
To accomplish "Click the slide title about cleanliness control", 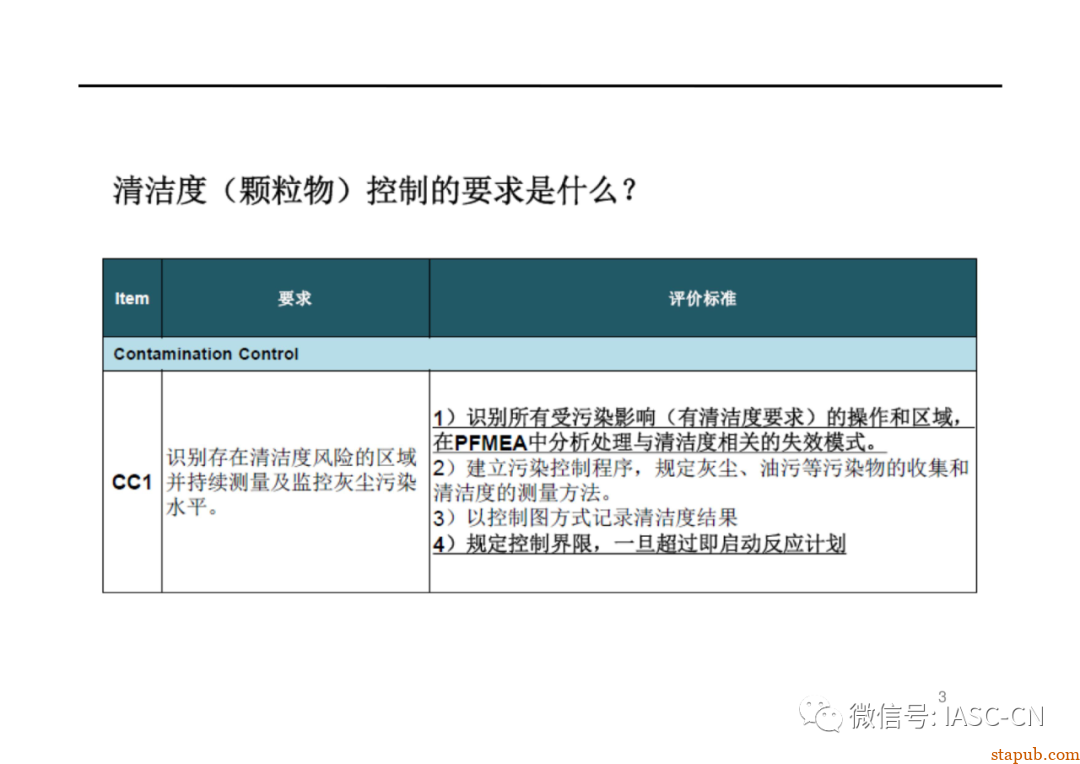I will coord(375,184).
